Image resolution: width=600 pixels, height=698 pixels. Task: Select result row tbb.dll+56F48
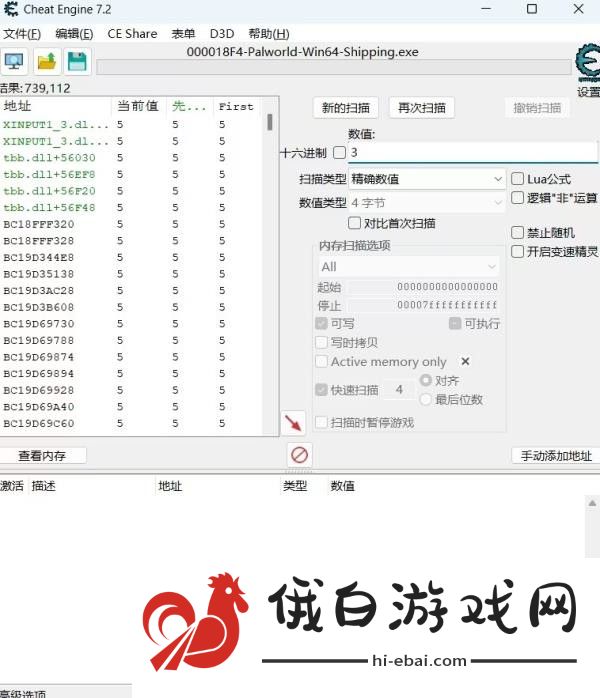(x=132, y=207)
